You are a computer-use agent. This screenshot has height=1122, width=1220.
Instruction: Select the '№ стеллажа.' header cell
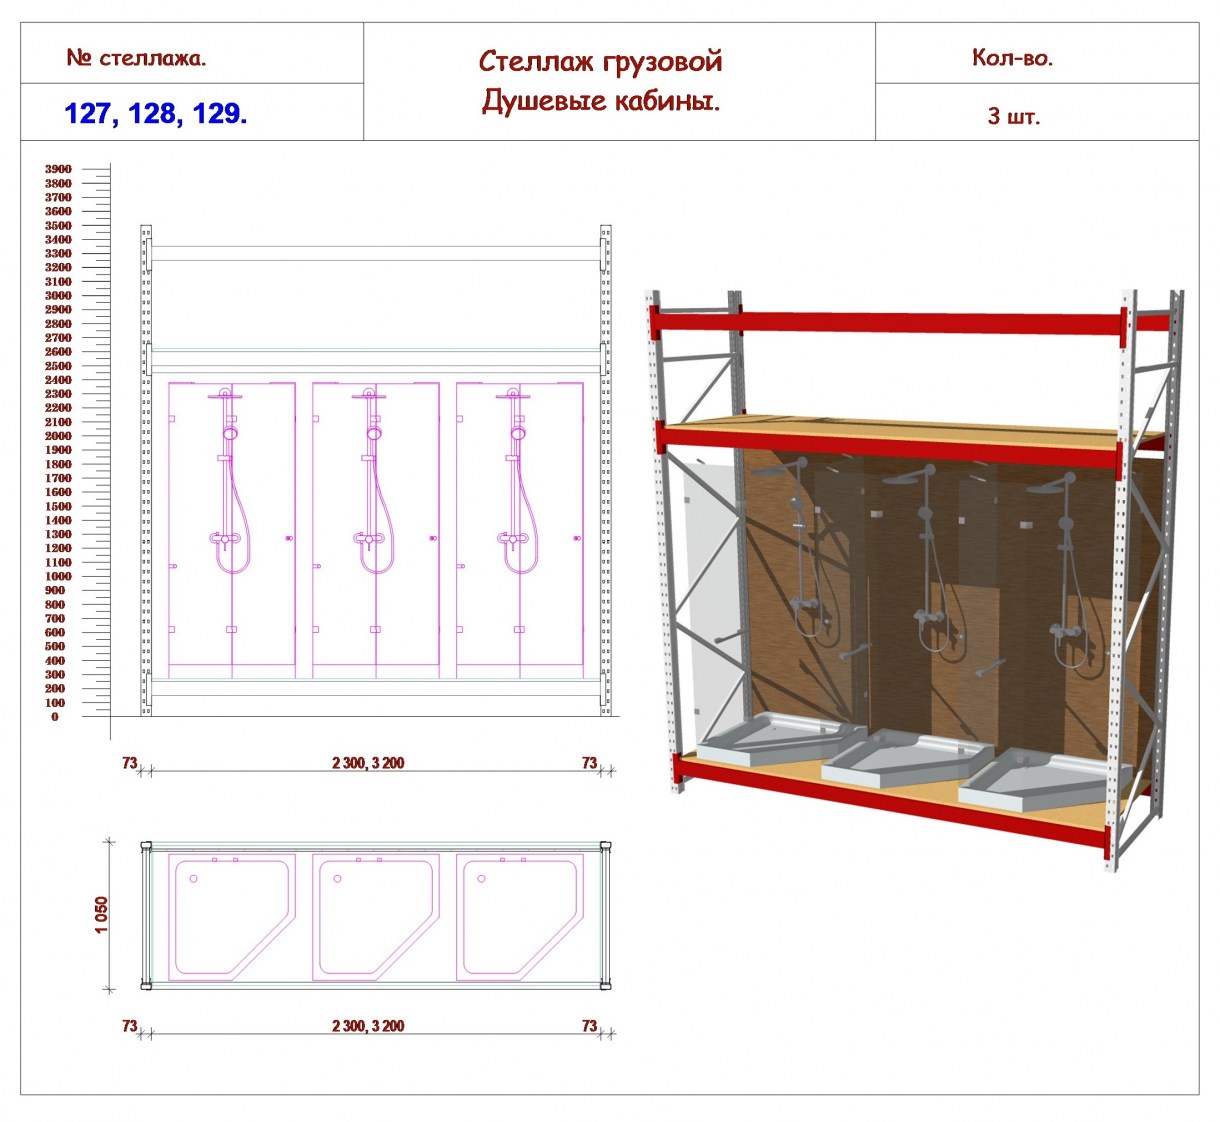192,53
